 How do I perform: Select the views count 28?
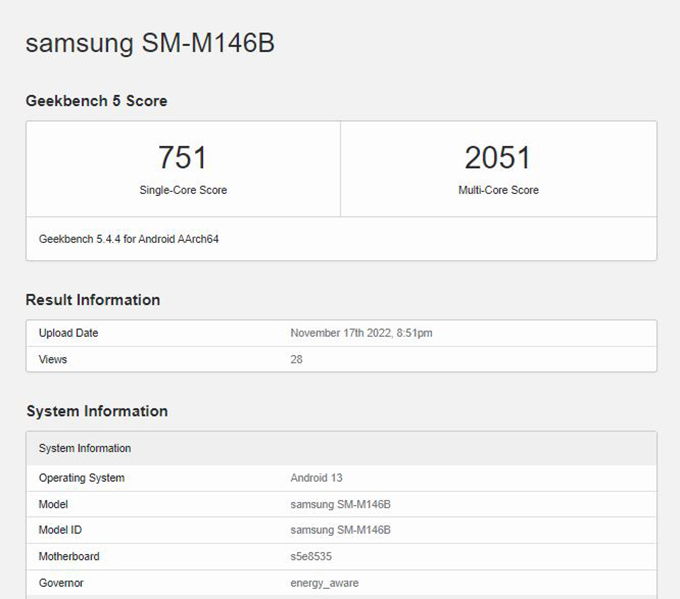(297, 359)
